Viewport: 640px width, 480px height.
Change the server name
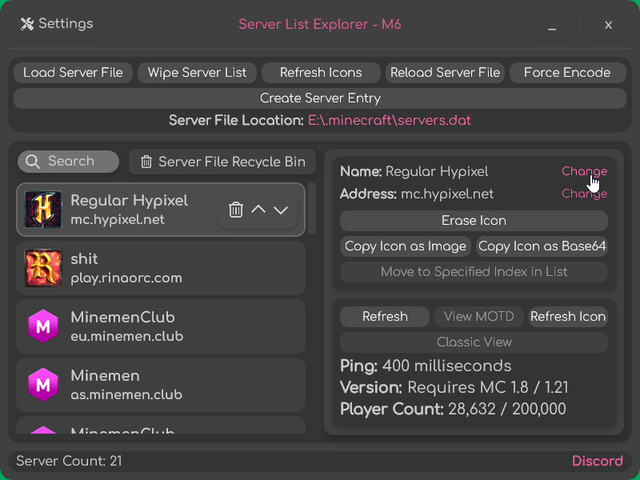[584, 171]
